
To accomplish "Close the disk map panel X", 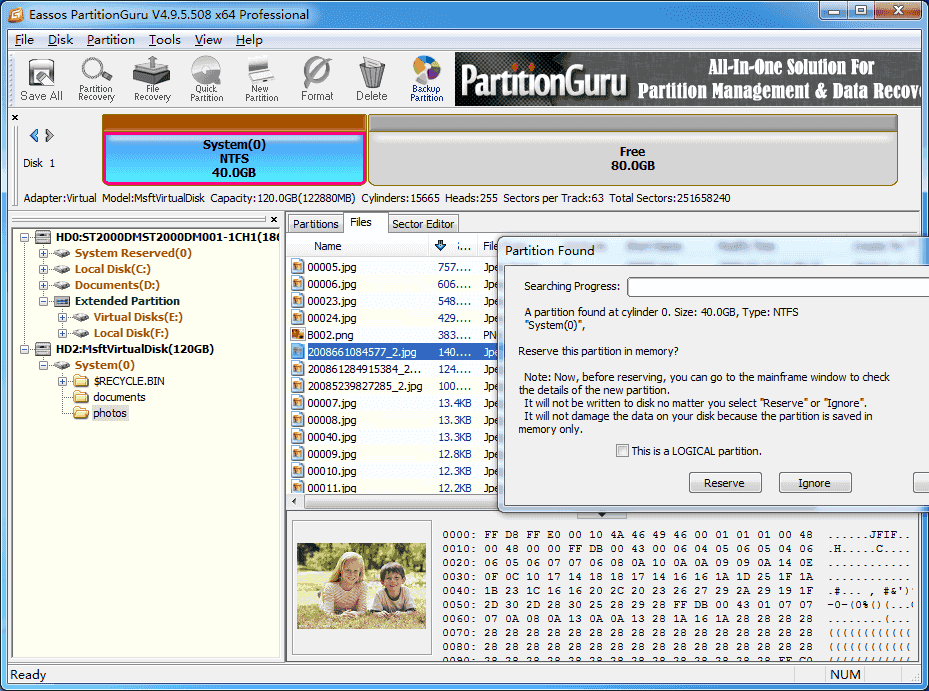I will (x=15, y=117).
